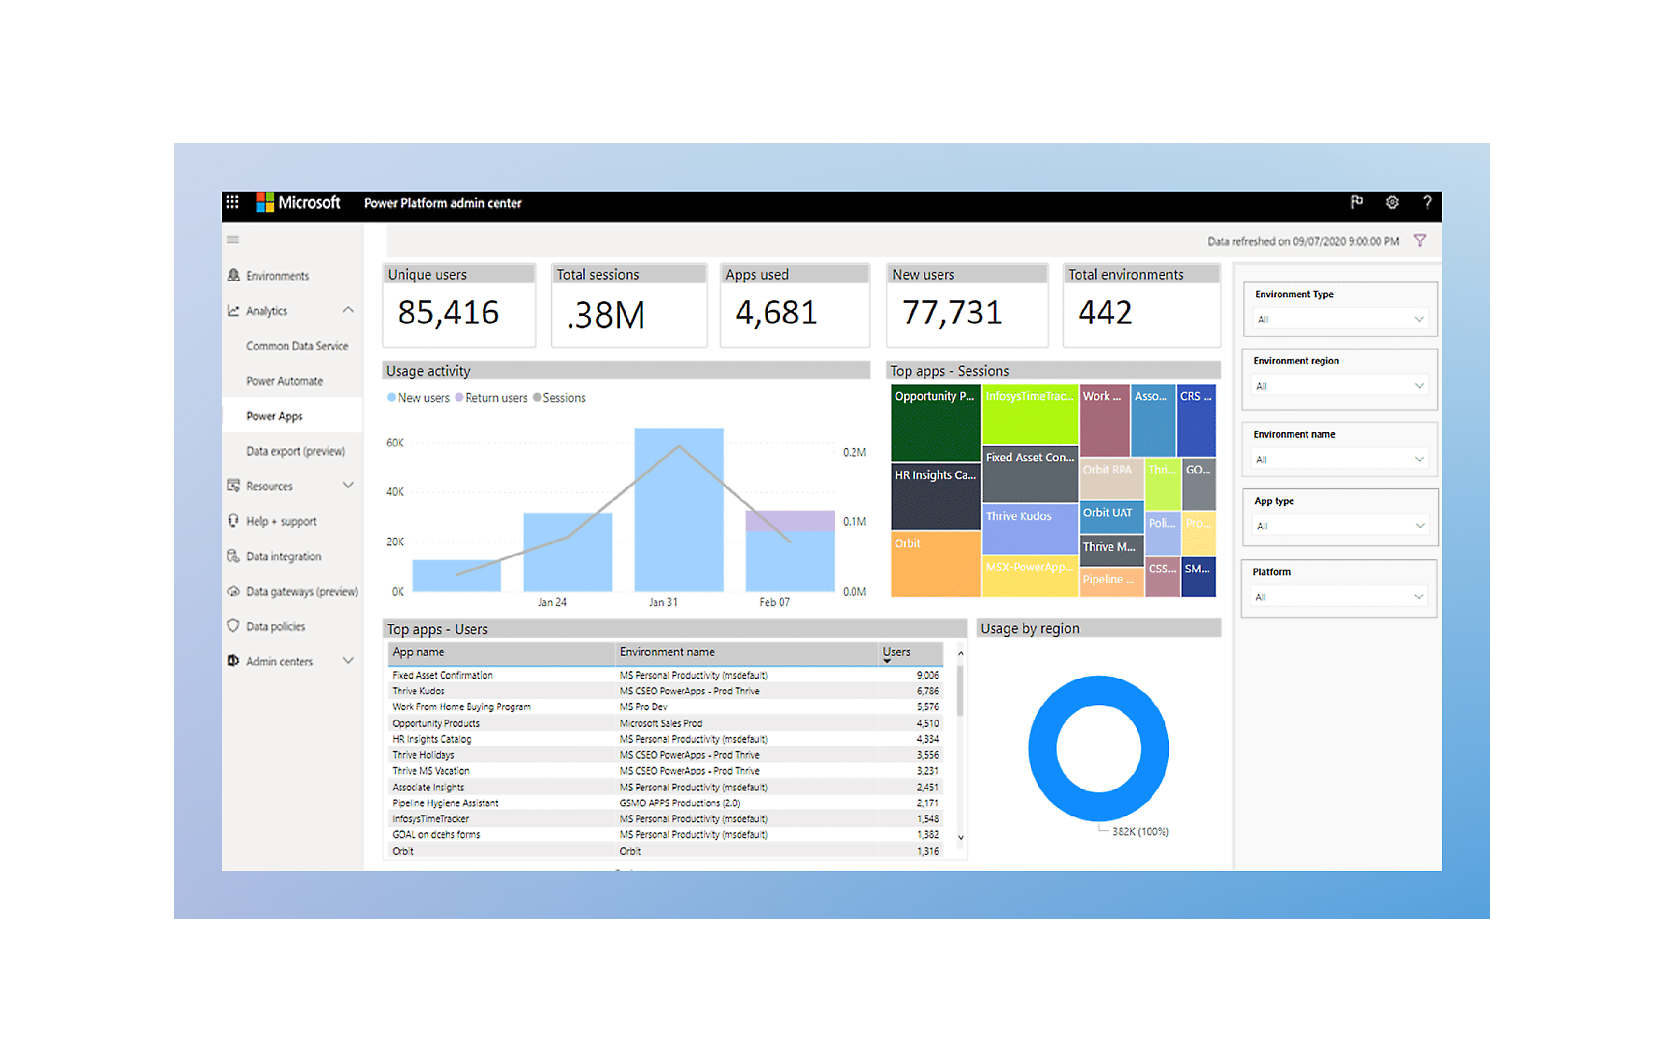
Task: Click the Top apps table scrollbar
Action: pyautogui.click(x=960, y=690)
